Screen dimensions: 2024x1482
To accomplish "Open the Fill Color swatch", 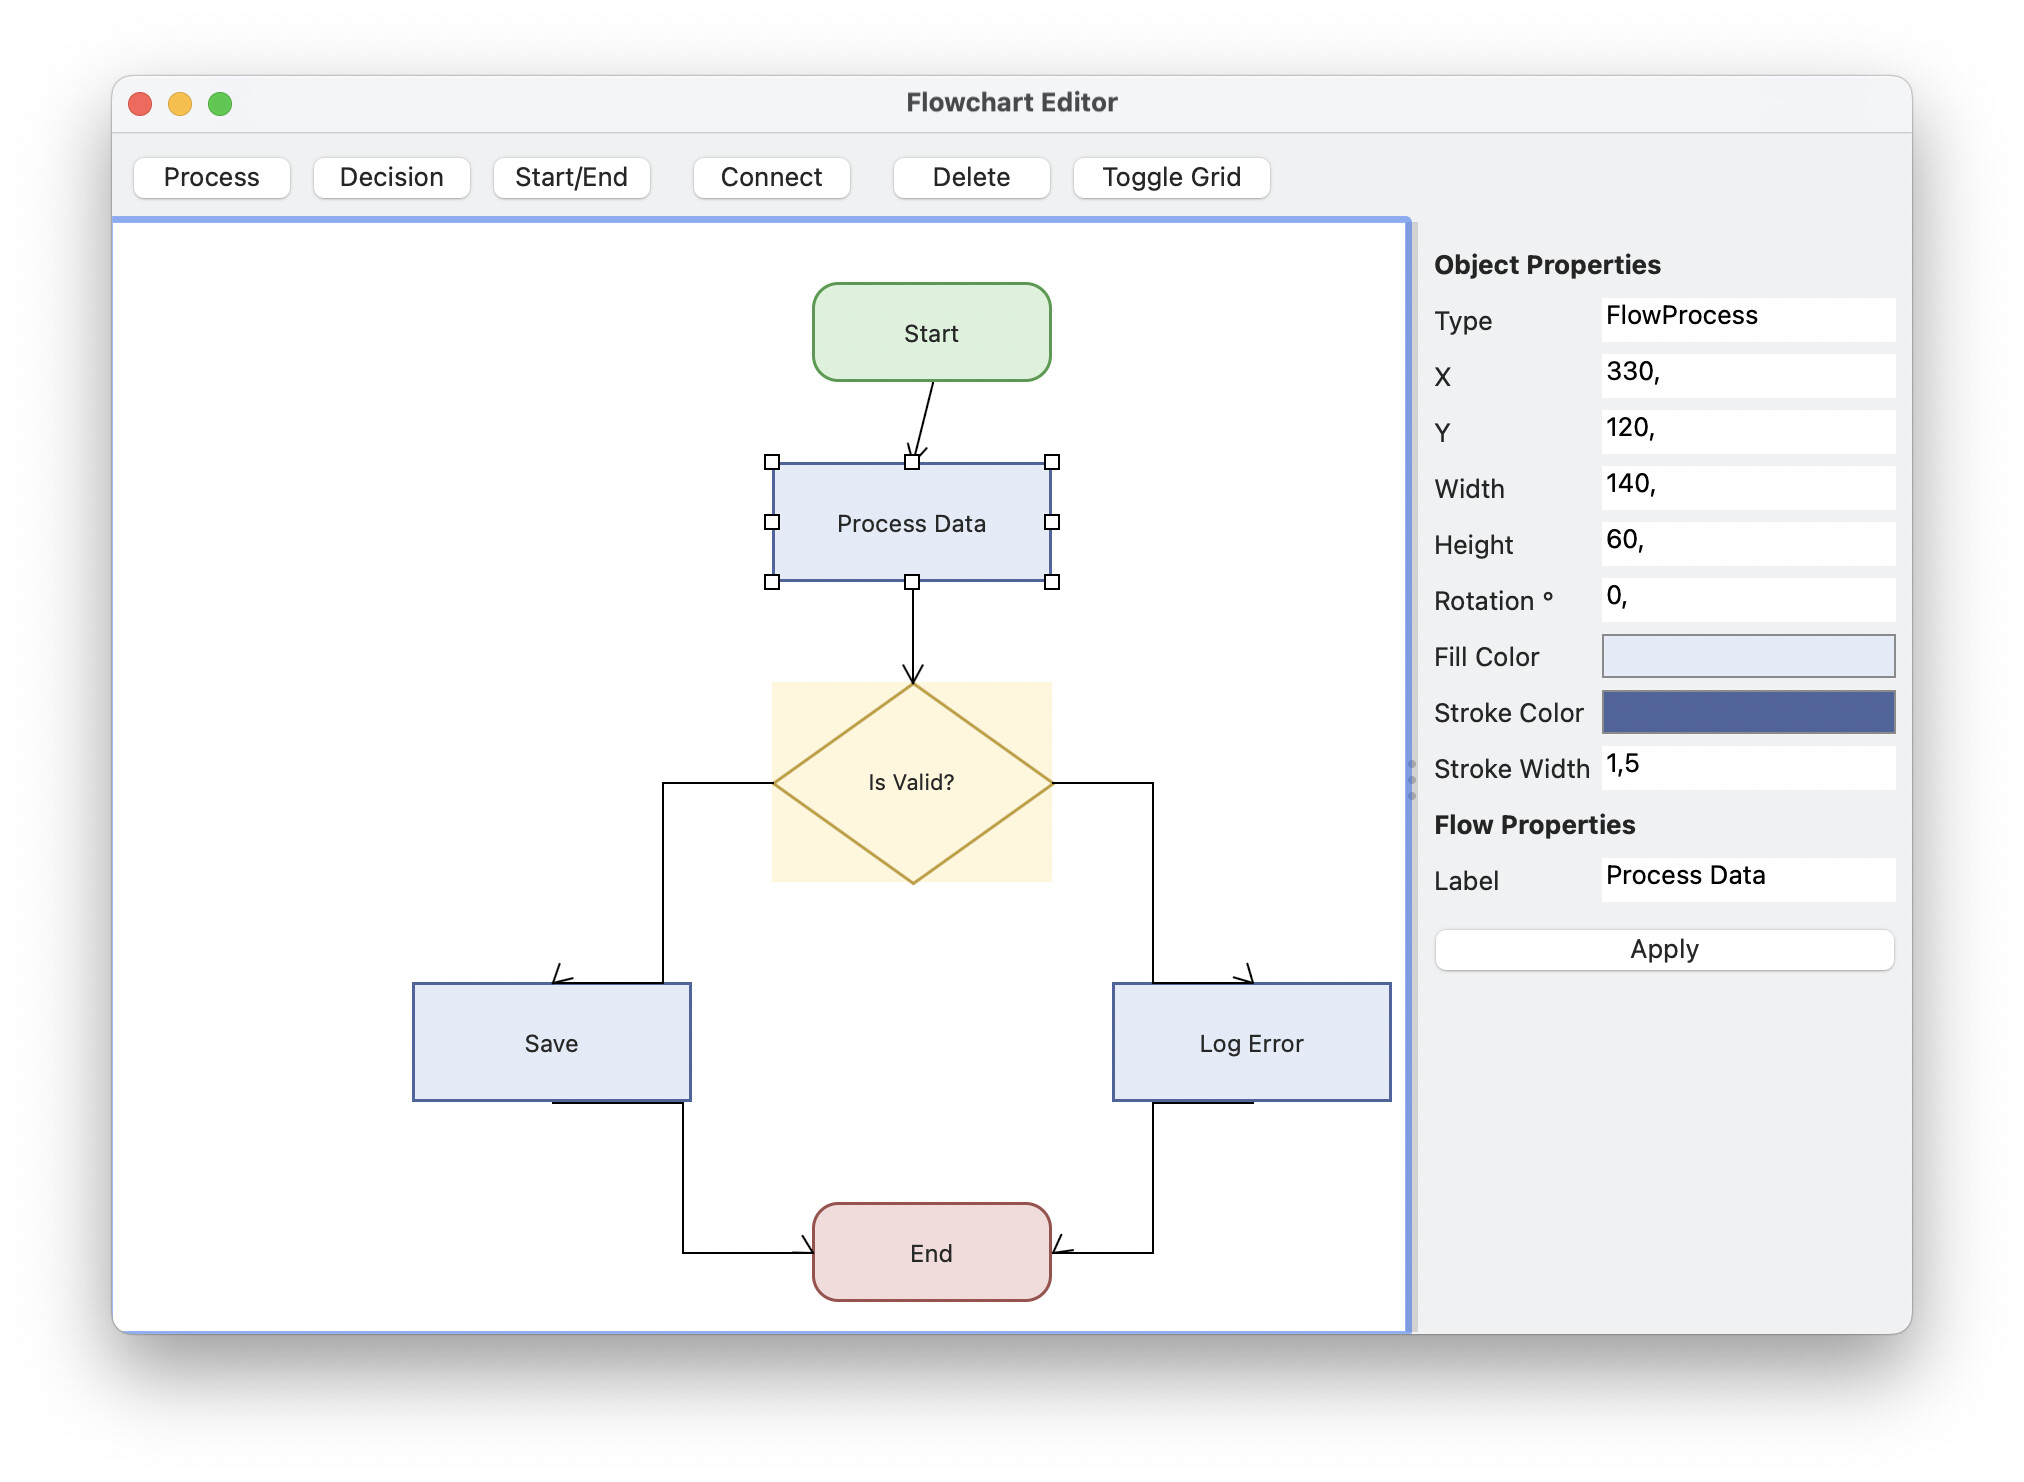I will [1748, 656].
